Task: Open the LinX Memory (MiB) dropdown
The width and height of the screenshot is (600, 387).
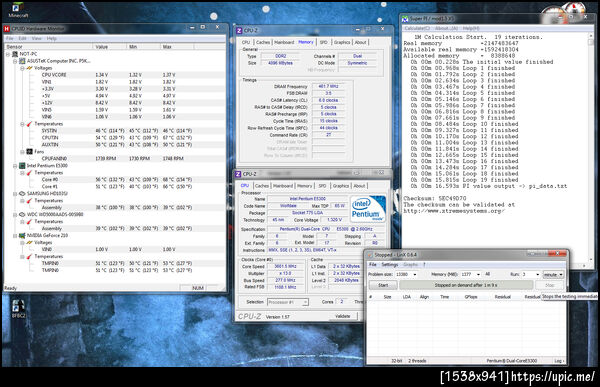Action: pyautogui.click(x=478, y=274)
